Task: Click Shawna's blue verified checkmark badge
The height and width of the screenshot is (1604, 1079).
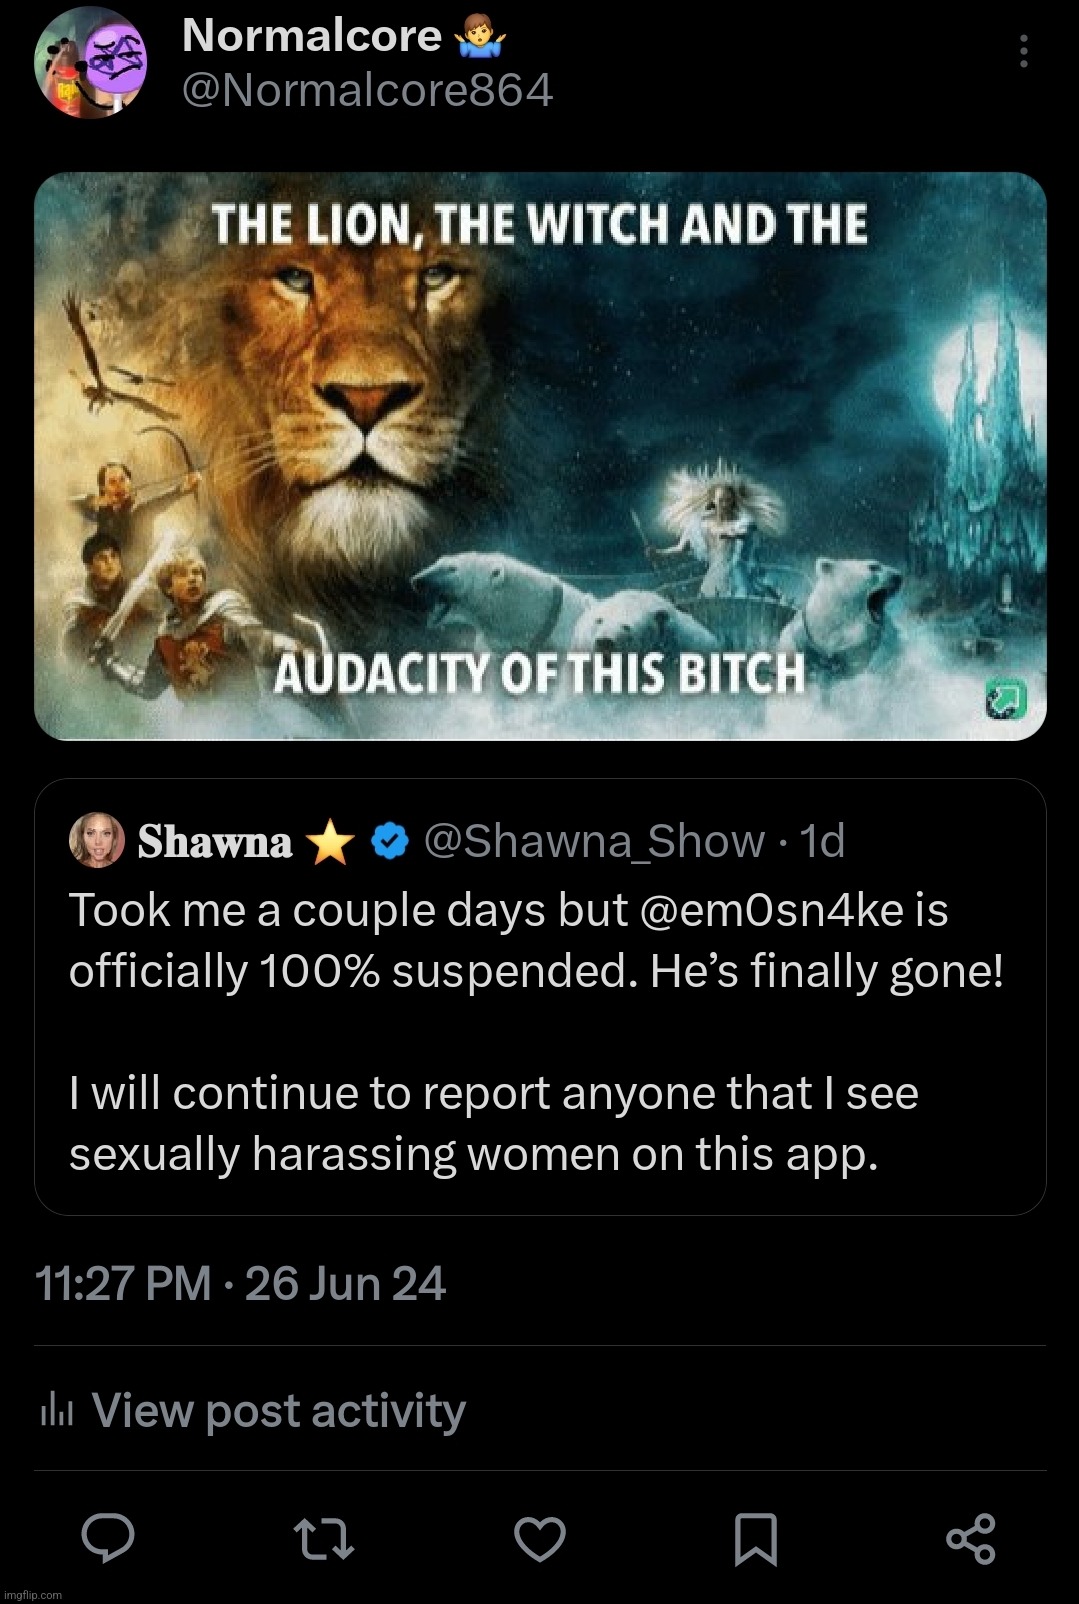Action: 390,841
